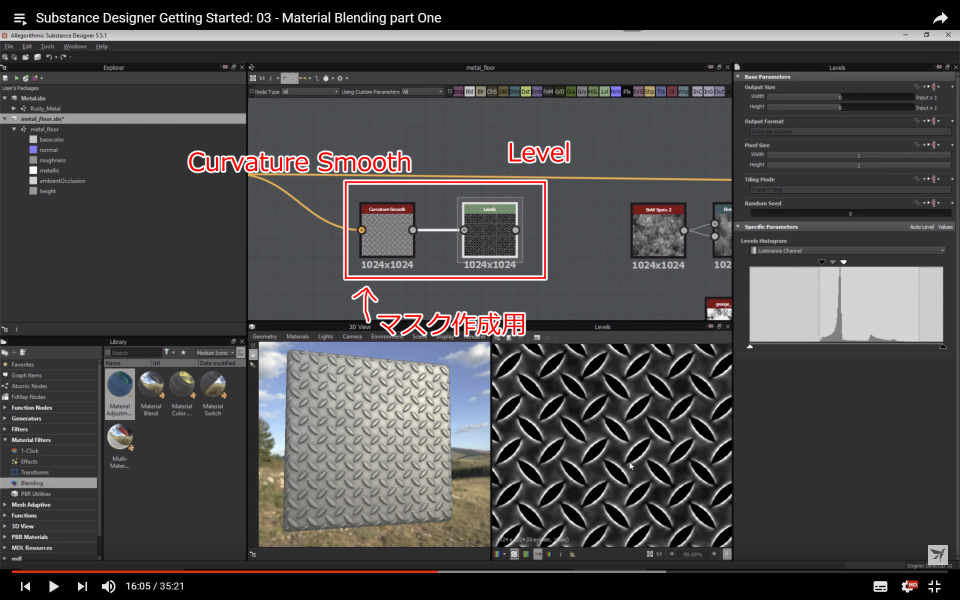Viewport: 960px width, 600px height.
Task: Click the Gry node shortcut chip
Action: click(582, 92)
